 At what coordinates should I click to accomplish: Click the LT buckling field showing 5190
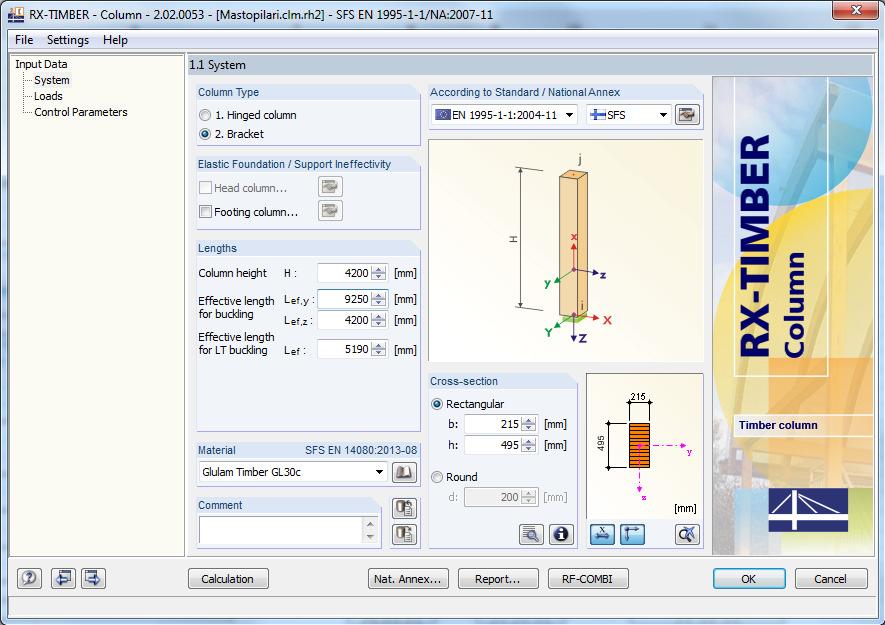tap(344, 349)
